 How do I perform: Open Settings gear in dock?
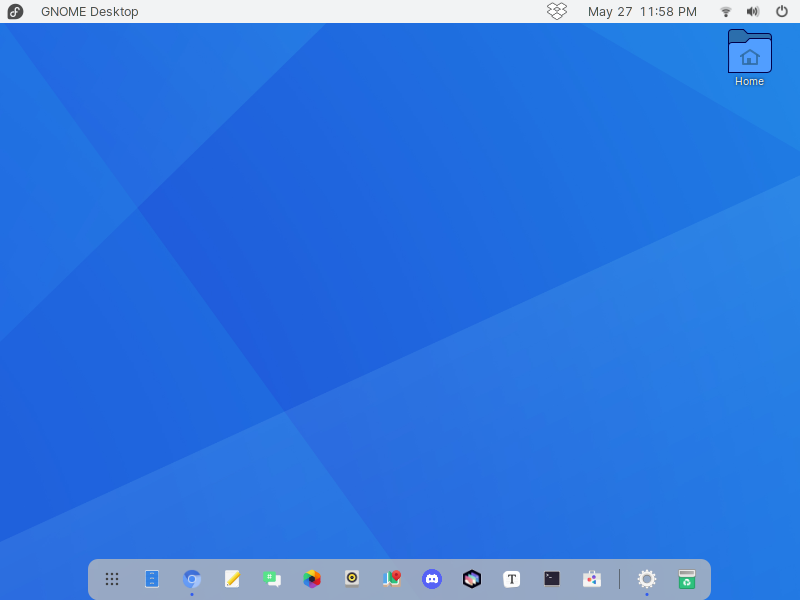[647, 579]
